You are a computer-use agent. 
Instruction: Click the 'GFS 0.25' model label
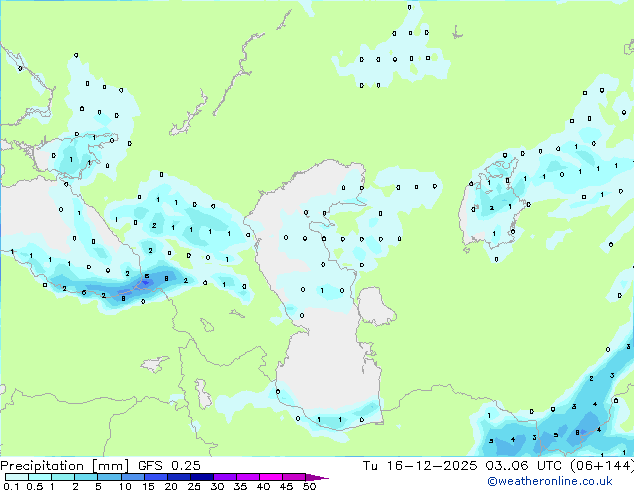169,466
